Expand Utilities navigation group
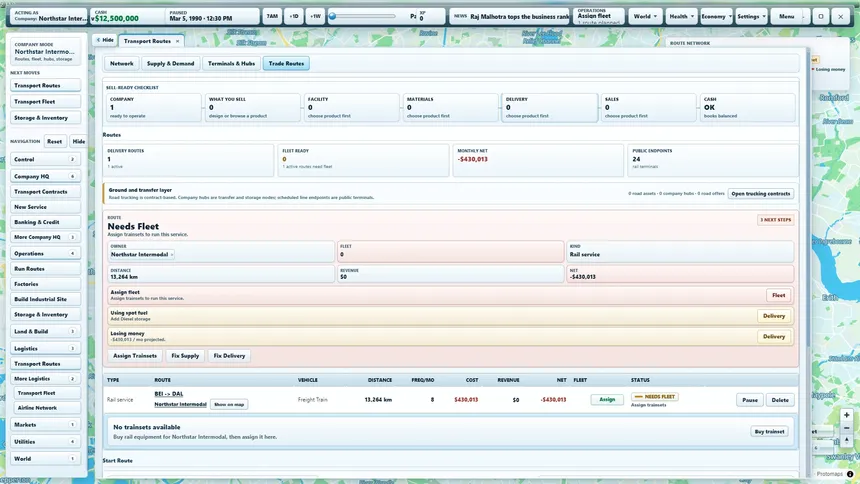This screenshot has height=484, width=860. [x=45, y=442]
